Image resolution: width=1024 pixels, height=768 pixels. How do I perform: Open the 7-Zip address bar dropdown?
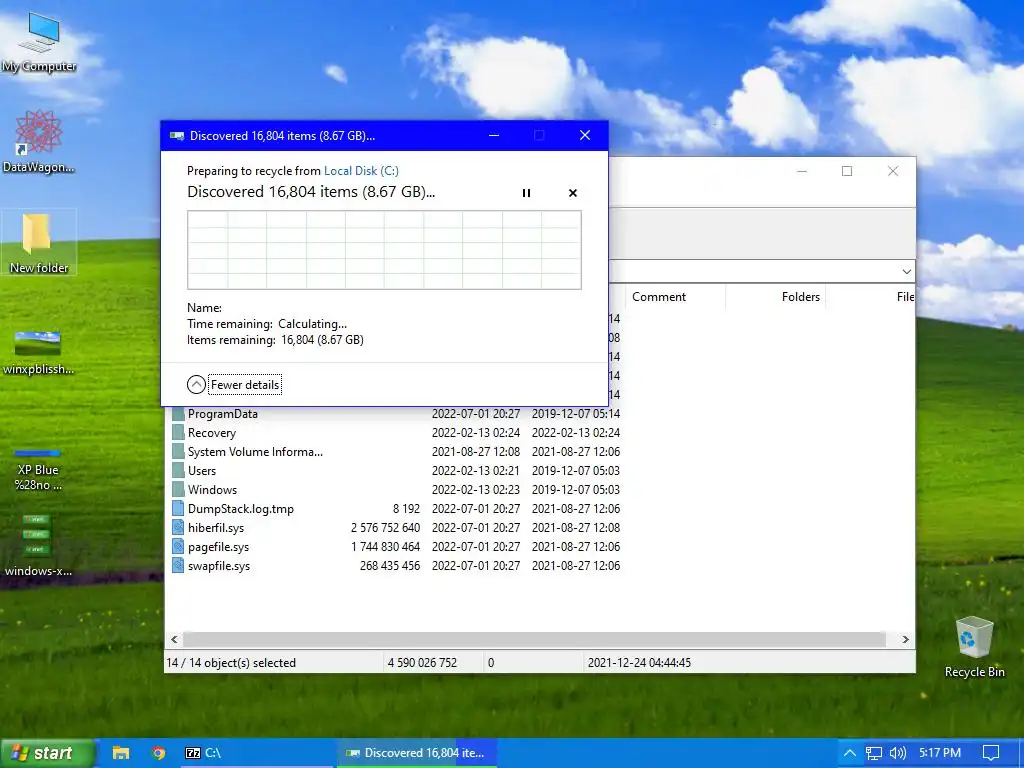pos(906,271)
